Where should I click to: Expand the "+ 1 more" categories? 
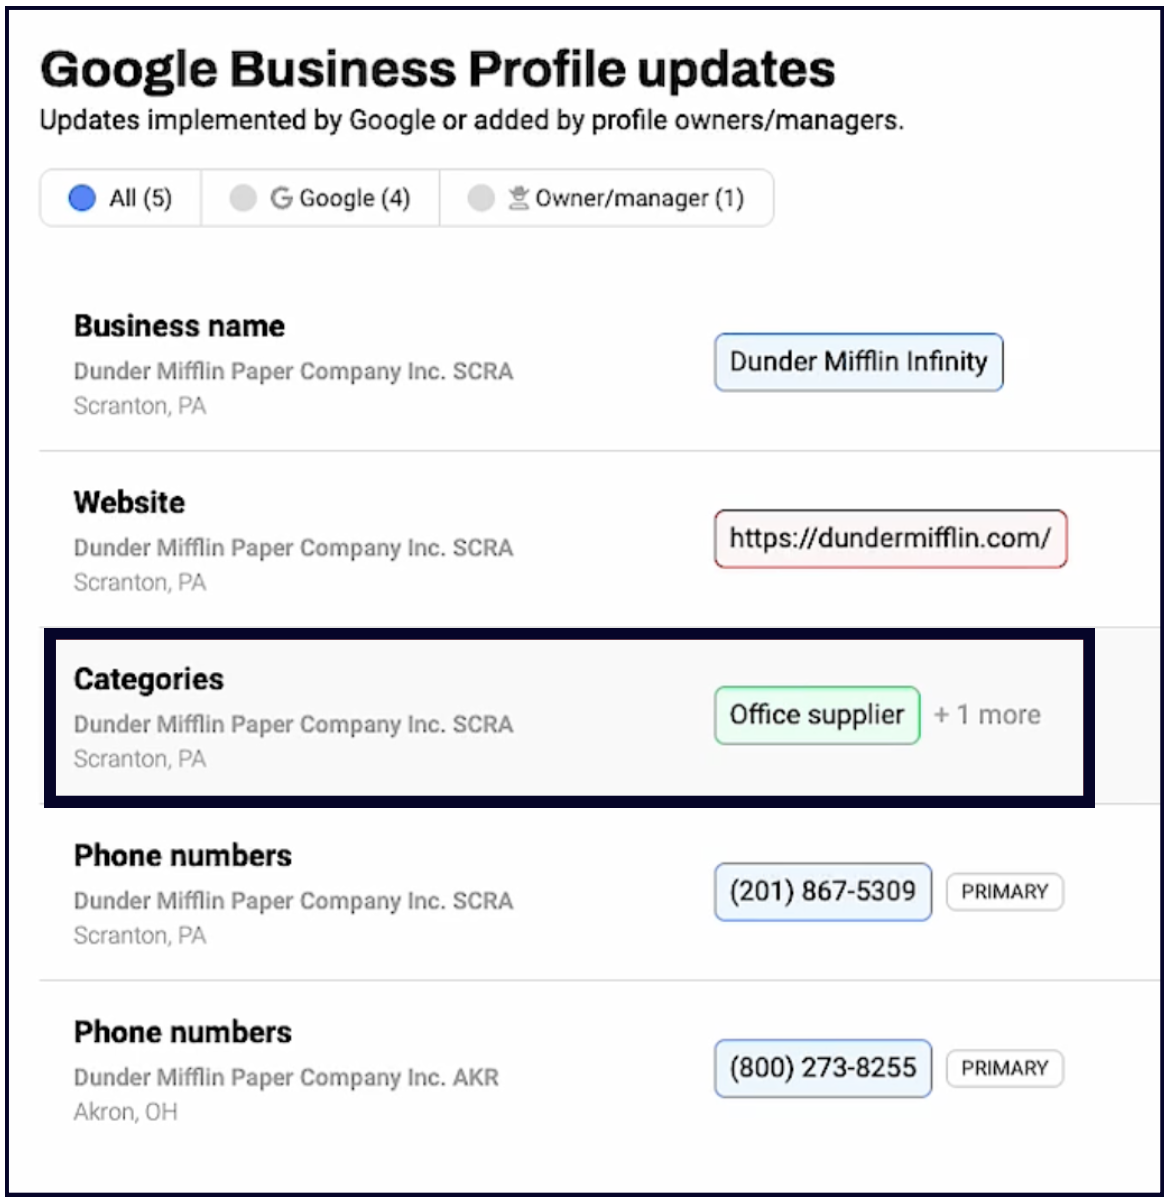tap(987, 715)
